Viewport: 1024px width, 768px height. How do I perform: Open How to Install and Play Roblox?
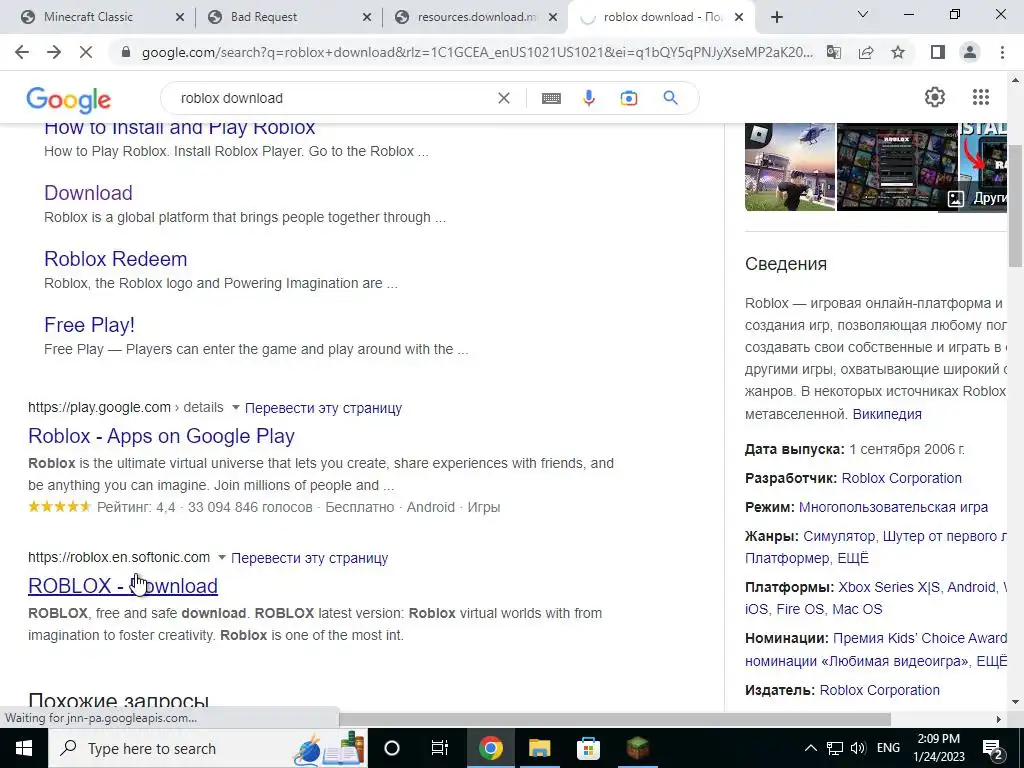[x=180, y=128]
